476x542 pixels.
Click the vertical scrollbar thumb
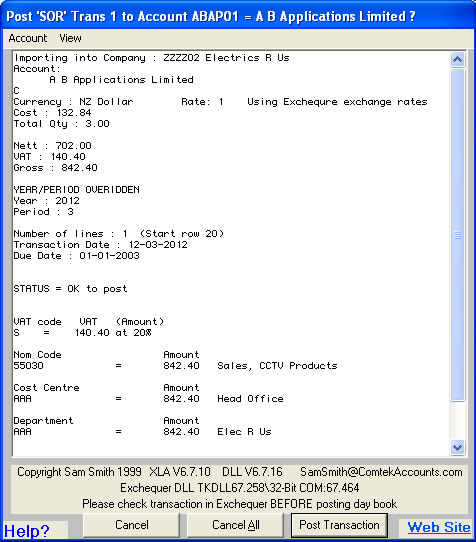[x=457, y=235]
